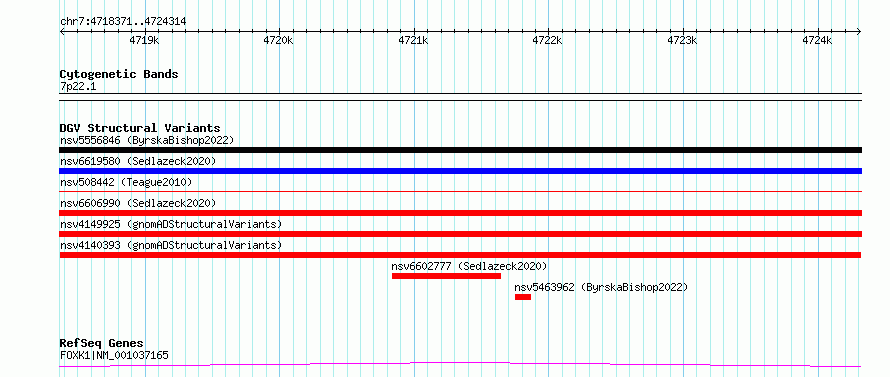Click the black nsv5556846 variant bar
This screenshot has height=377, width=890.
(460, 150)
